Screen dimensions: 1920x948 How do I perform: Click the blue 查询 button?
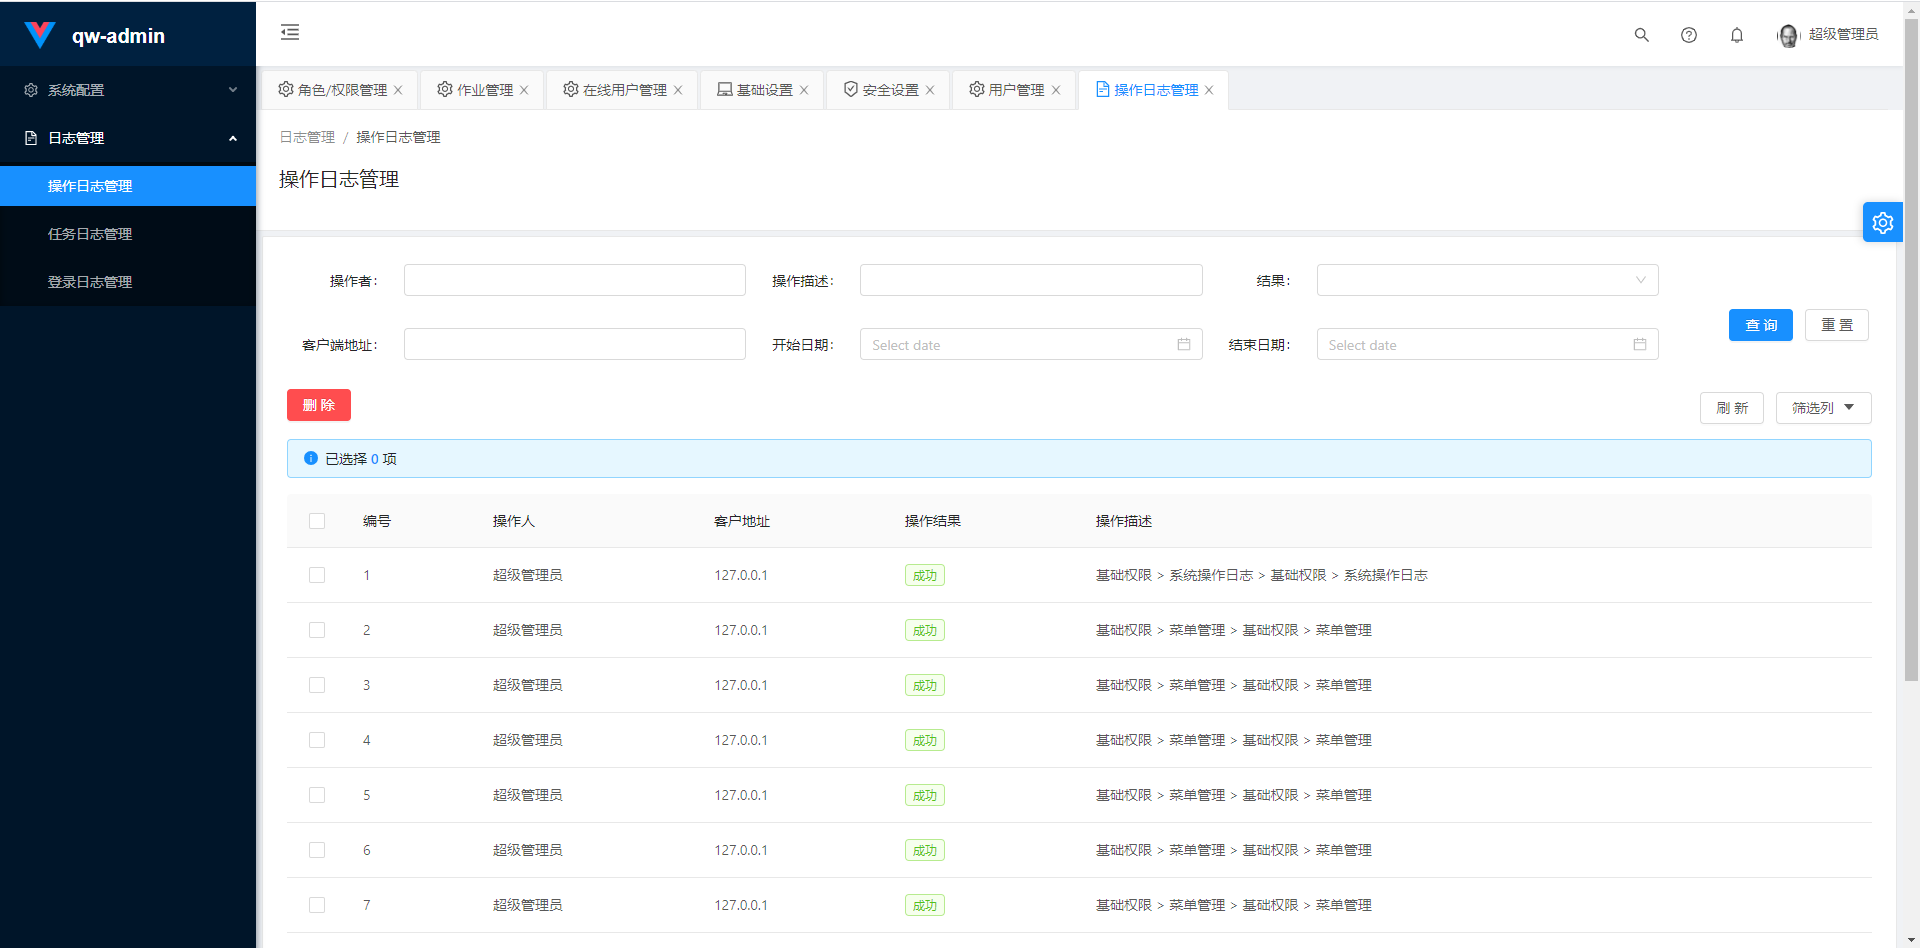(x=1761, y=325)
